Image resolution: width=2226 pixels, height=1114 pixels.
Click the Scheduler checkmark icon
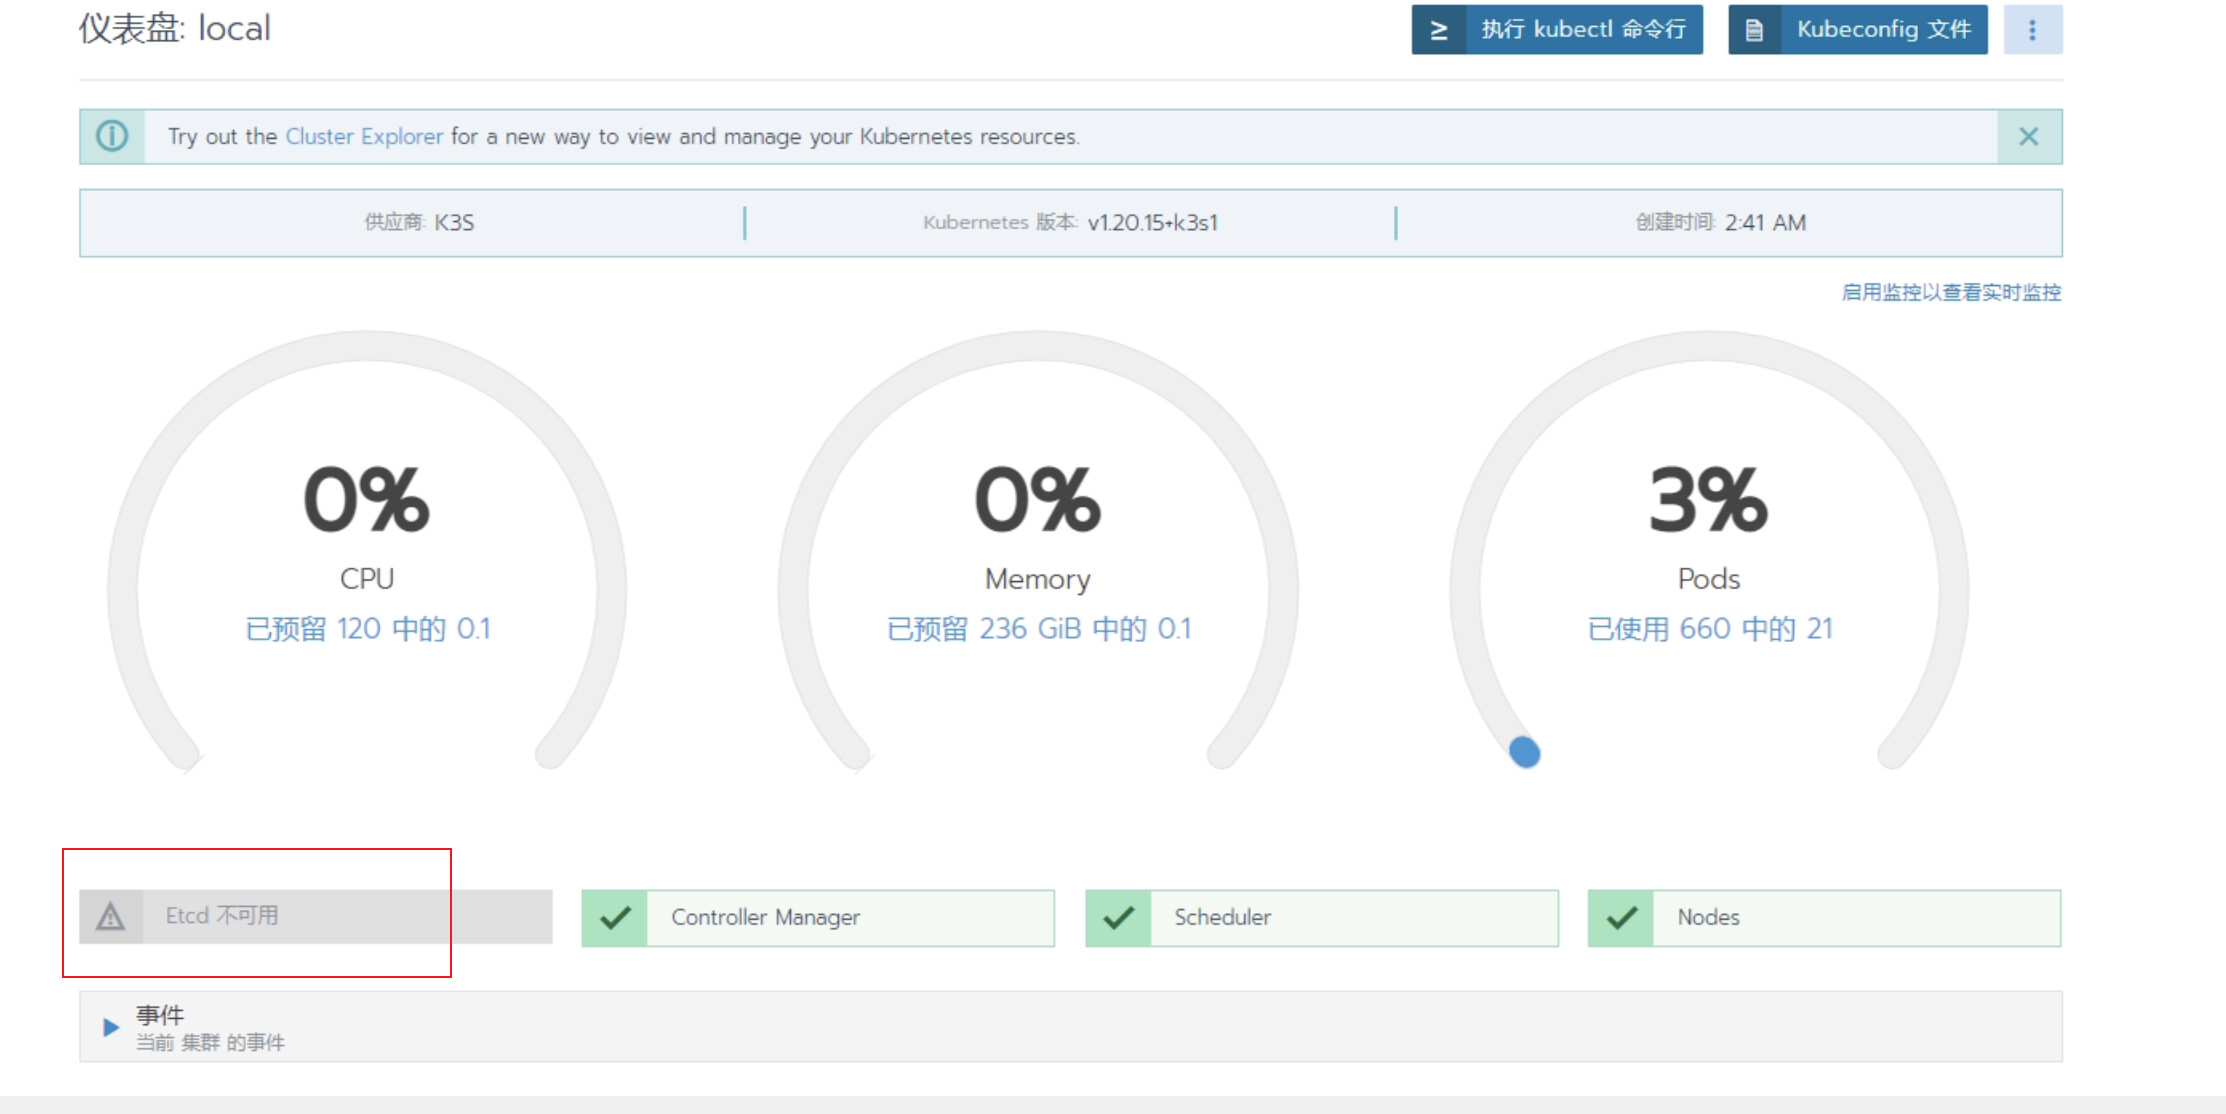pyautogui.click(x=1118, y=918)
